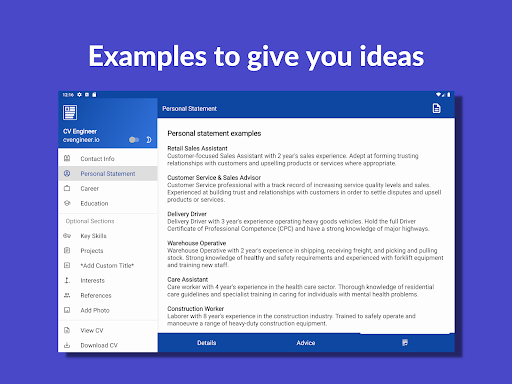Click the References people icon
The image size is (512, 384).
click(x=67, y=295)
